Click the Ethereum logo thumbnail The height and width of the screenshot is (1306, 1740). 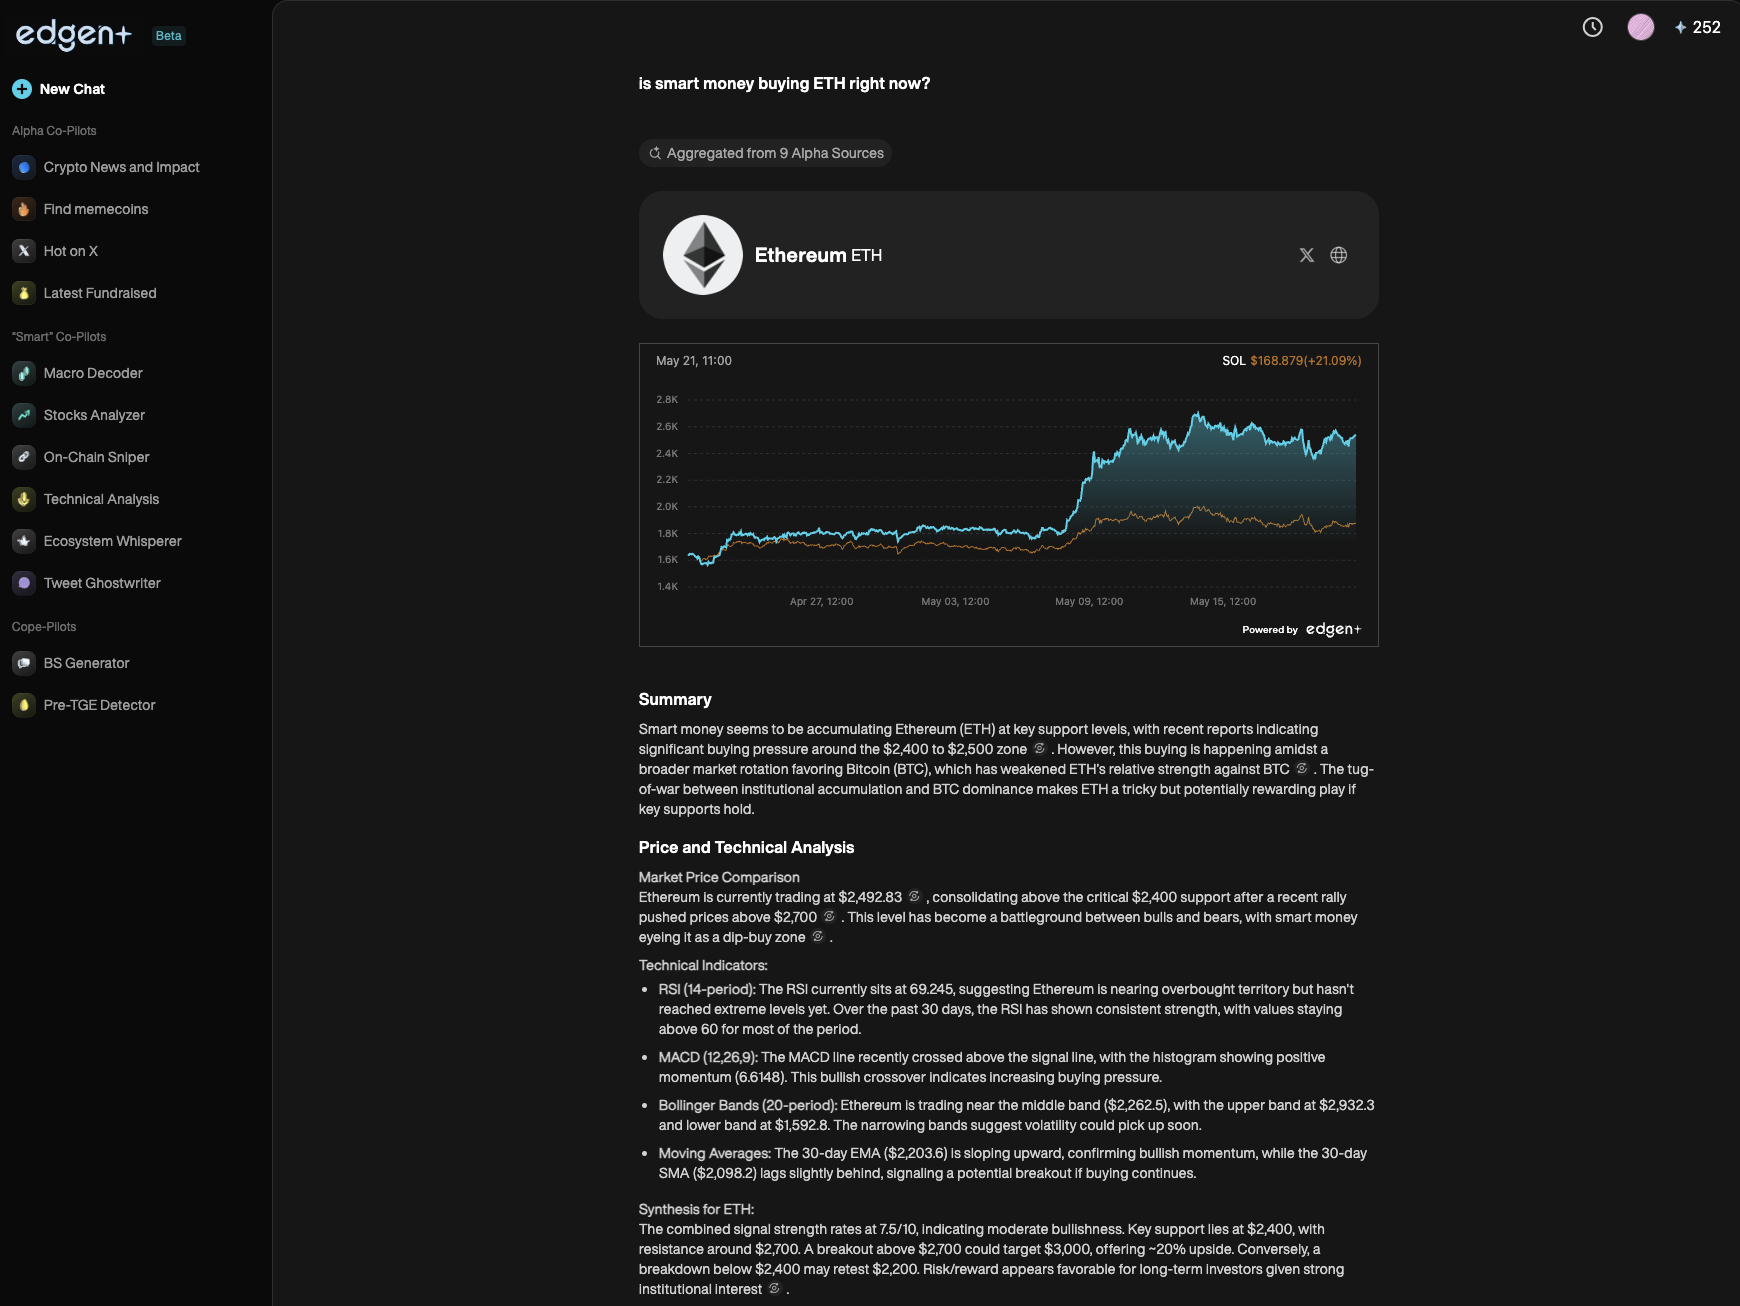click(703, 255)
